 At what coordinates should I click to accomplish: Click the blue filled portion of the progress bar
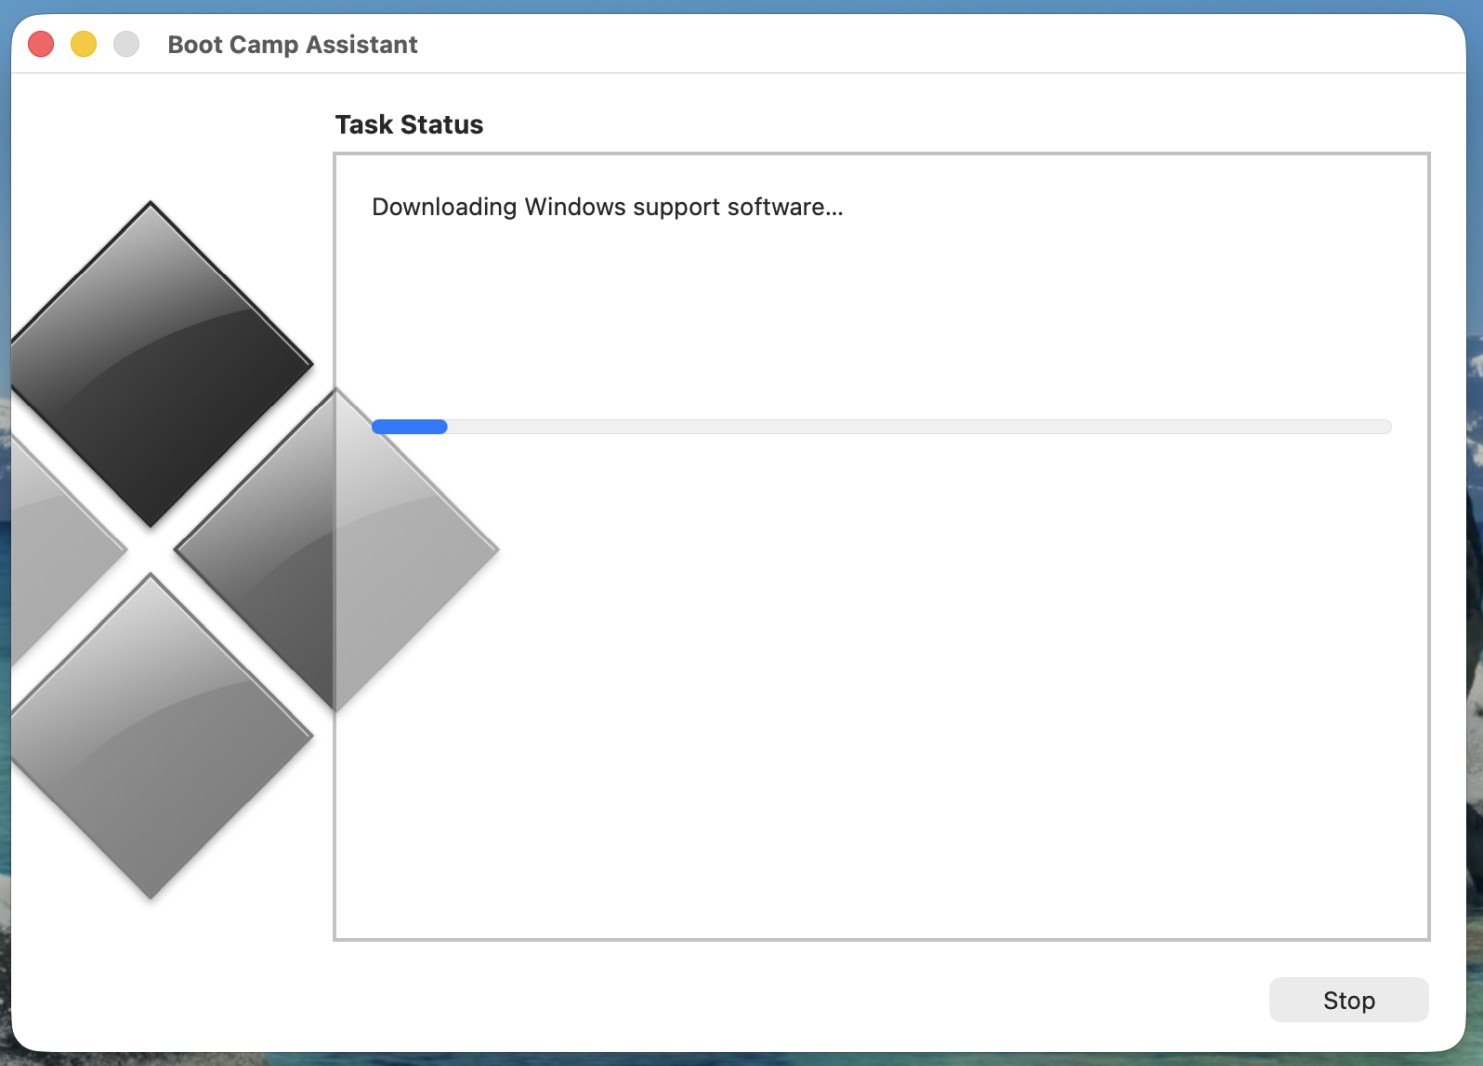[x=409, y=427]
